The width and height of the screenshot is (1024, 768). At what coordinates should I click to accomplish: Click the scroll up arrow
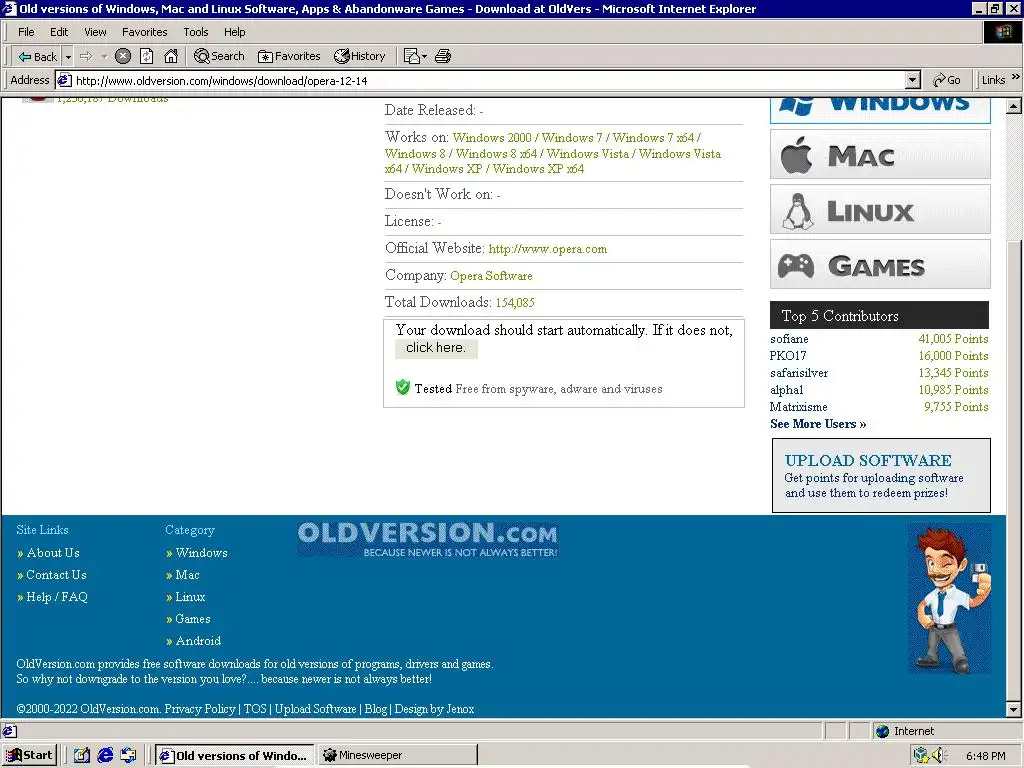pos(1014,106)
